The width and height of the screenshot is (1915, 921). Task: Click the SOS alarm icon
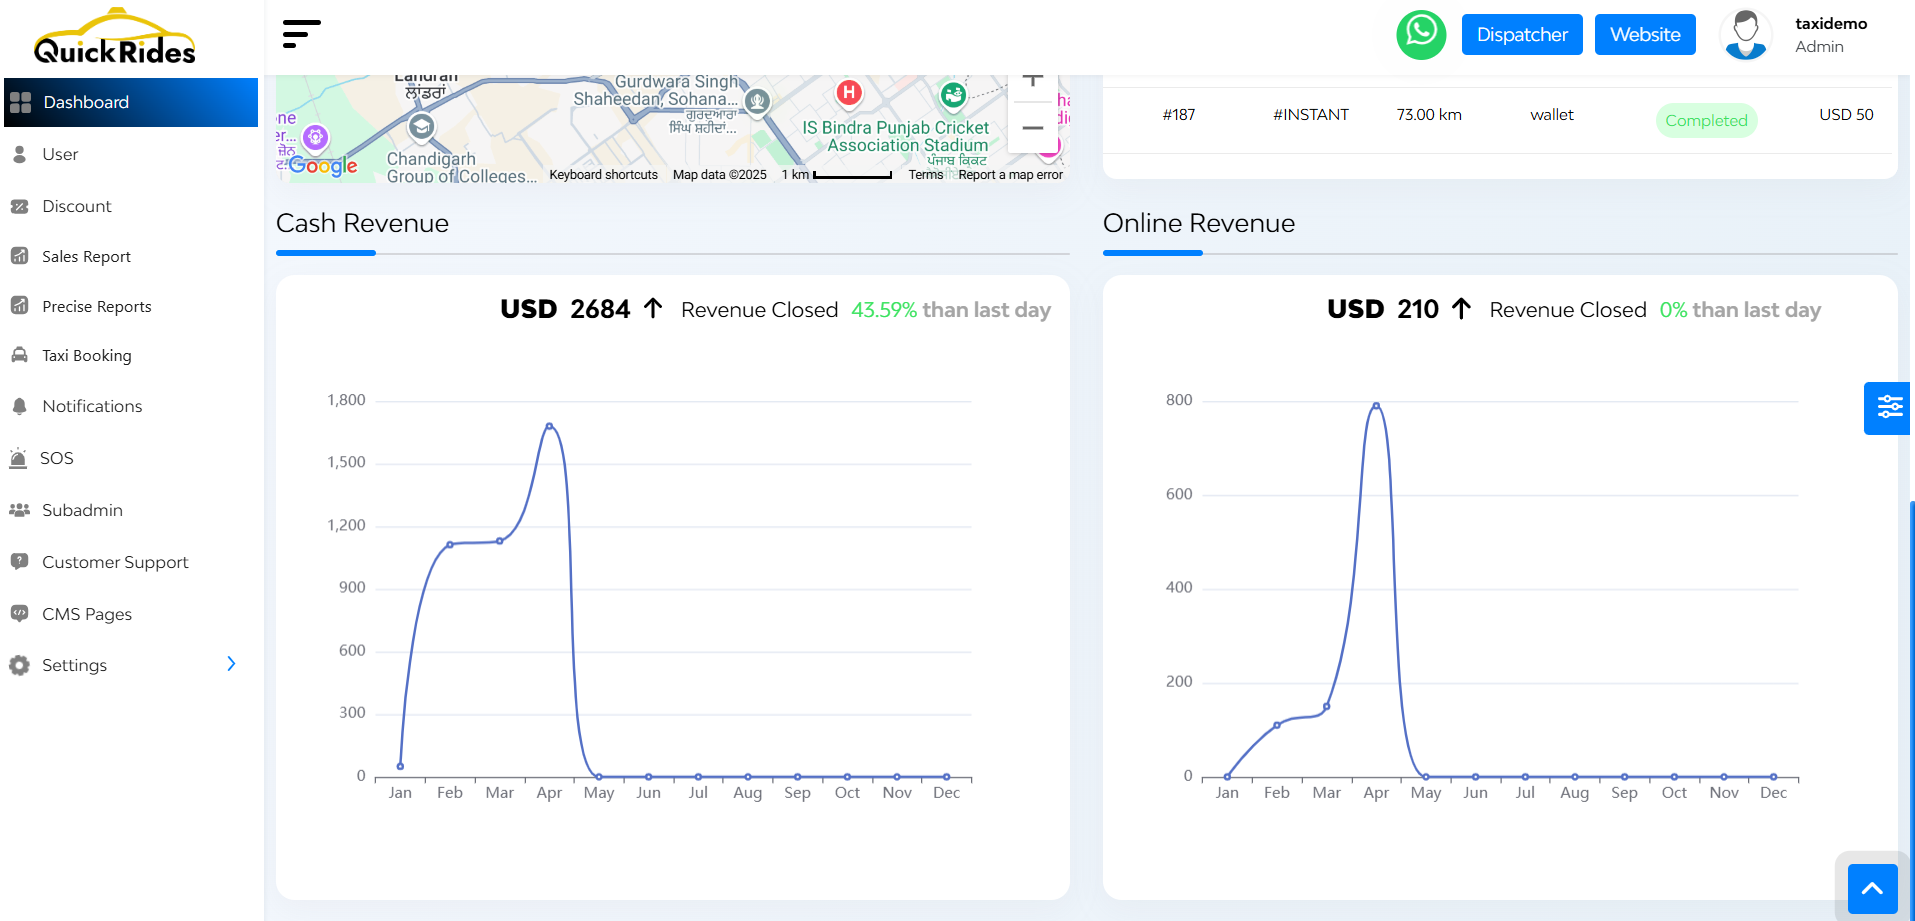pyautogui.click(x=18, y=458)
